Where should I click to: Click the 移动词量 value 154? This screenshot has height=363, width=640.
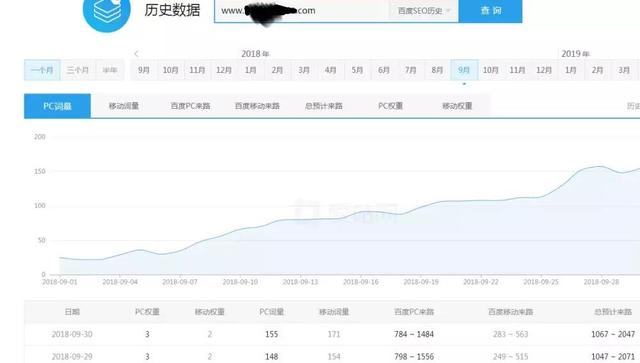pyautogui.click(x=334, y=356)
